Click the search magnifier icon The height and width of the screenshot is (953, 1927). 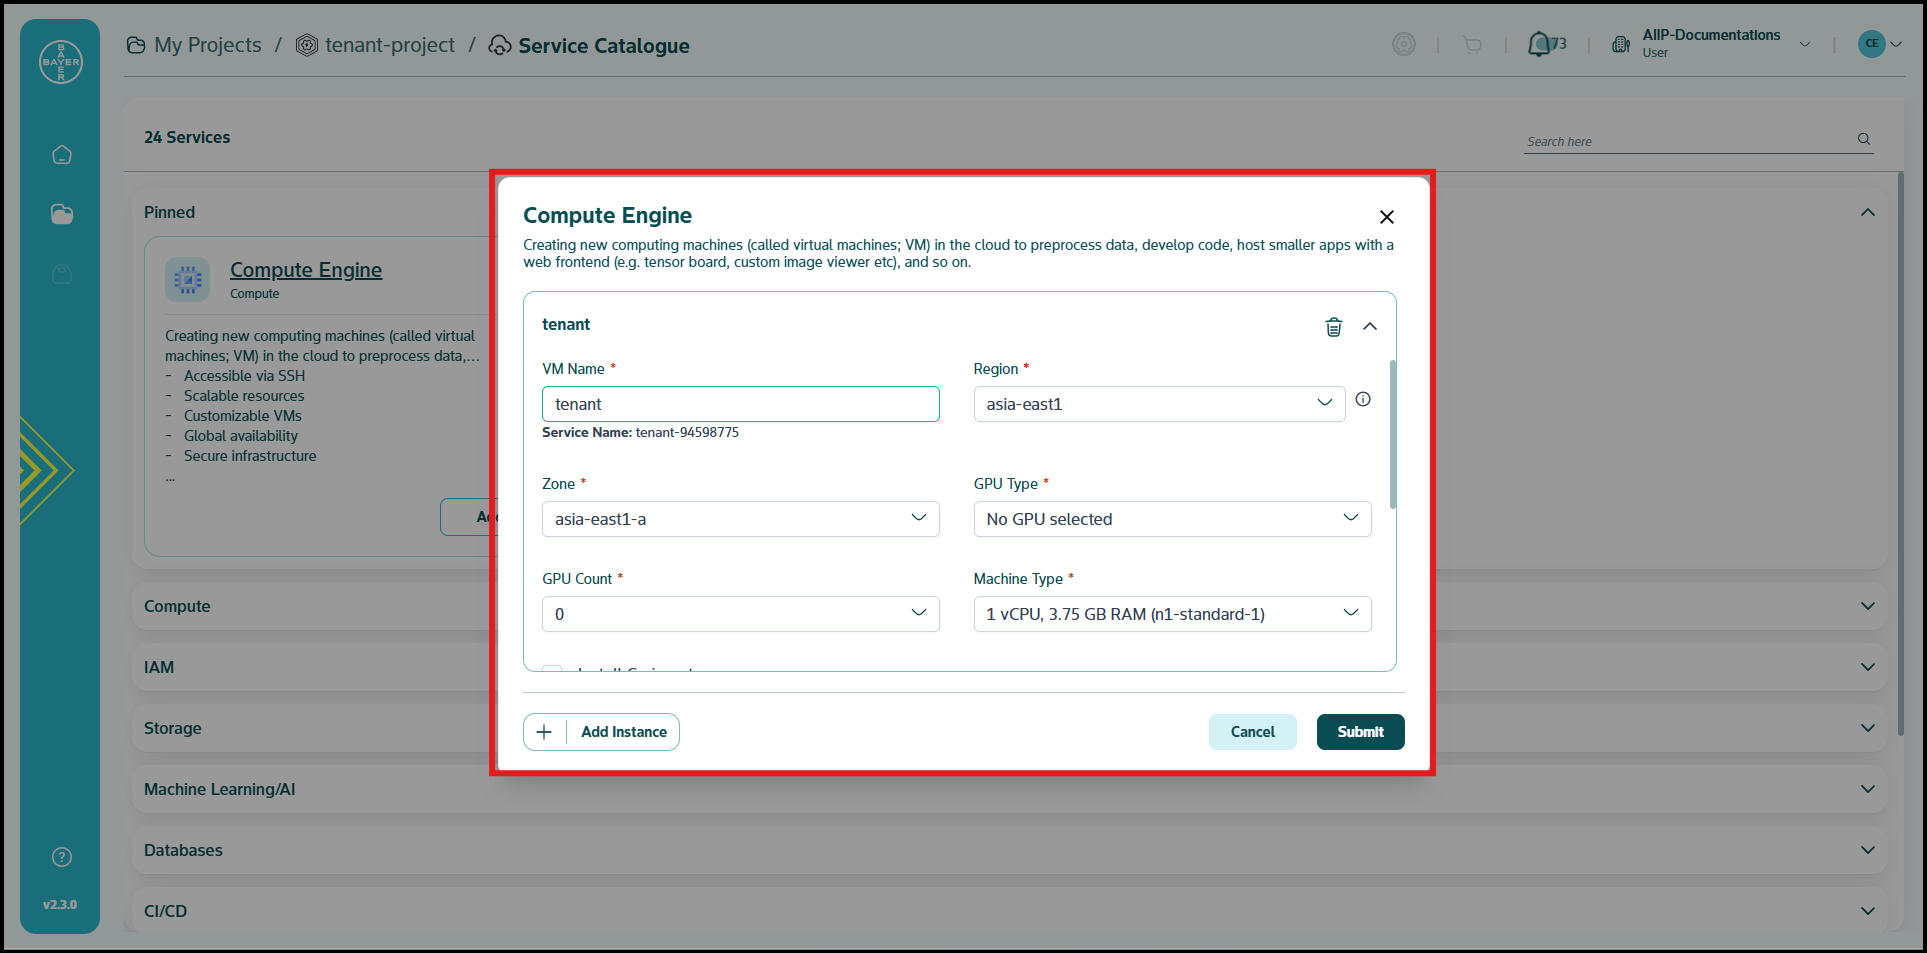coord(1864,140)
